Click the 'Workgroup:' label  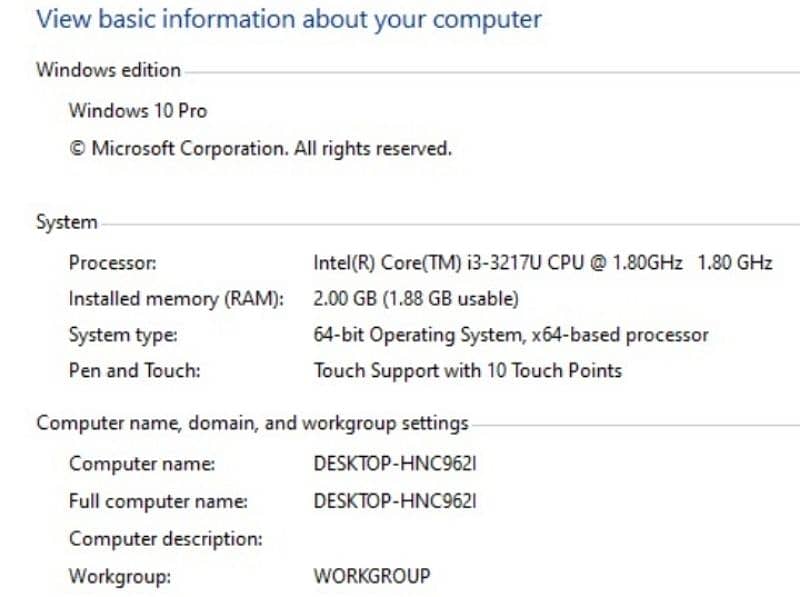point(120,577)
